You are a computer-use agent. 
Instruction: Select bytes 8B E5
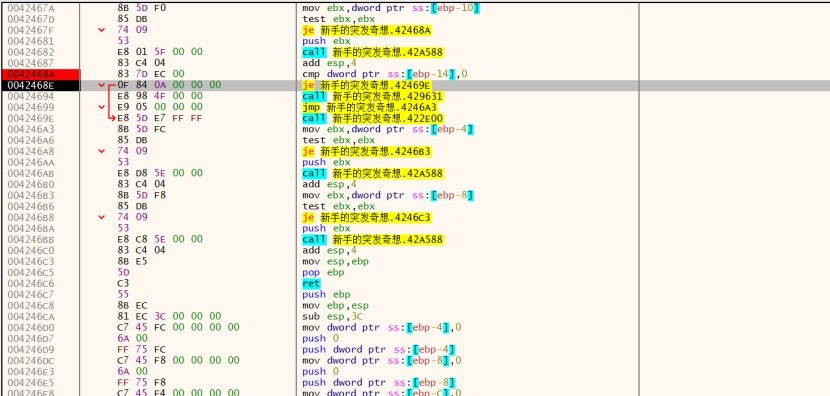pos(132,262)
